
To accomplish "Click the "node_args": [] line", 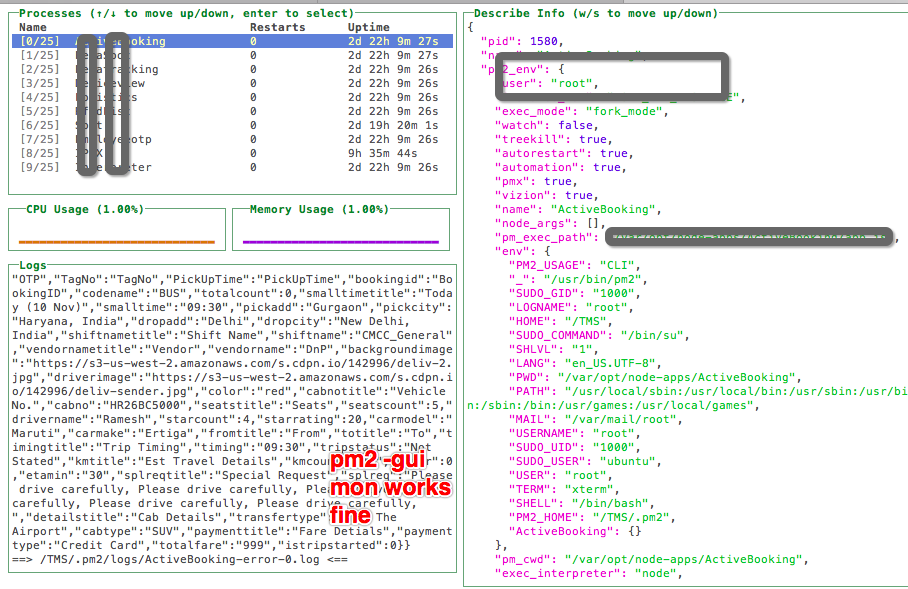I will (550, 223).
